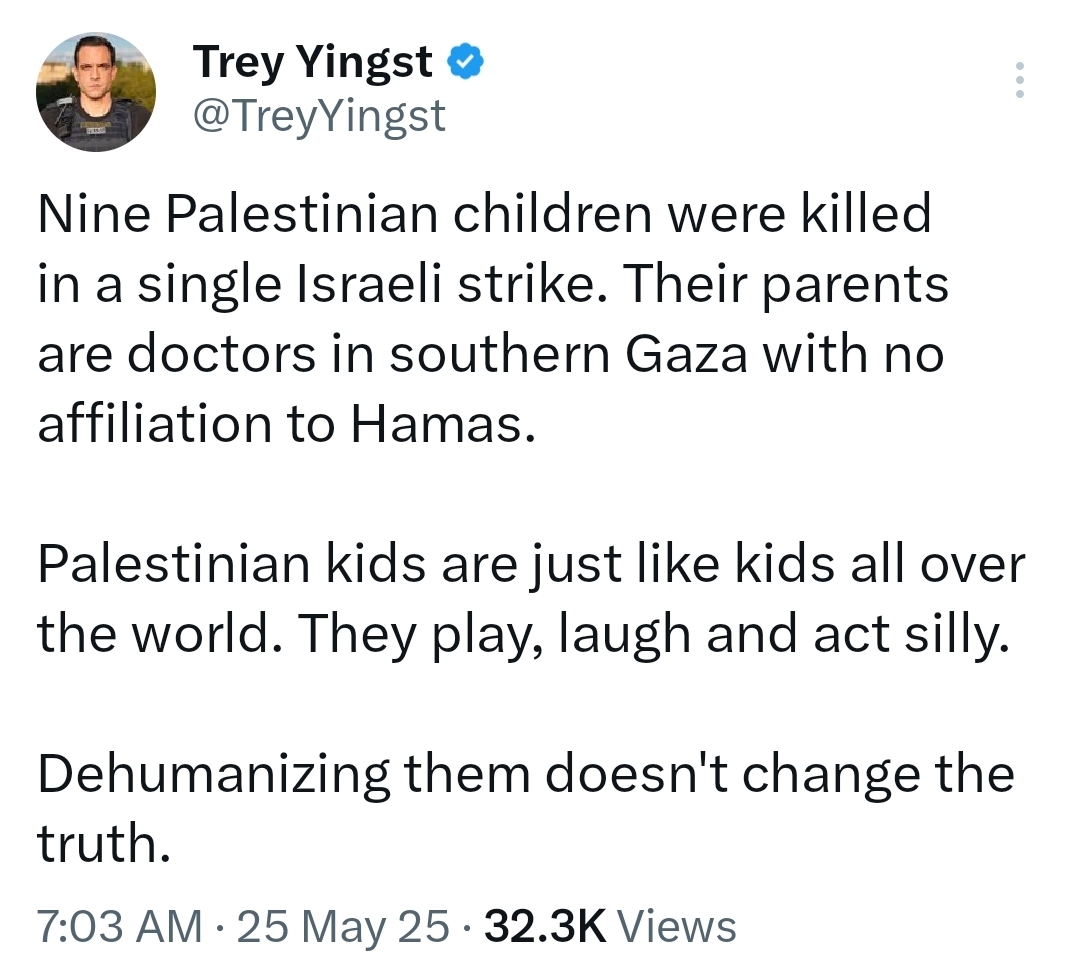Open the tweet's three-dot more options menu
1080x963 pixels.
click(1020, 80)
